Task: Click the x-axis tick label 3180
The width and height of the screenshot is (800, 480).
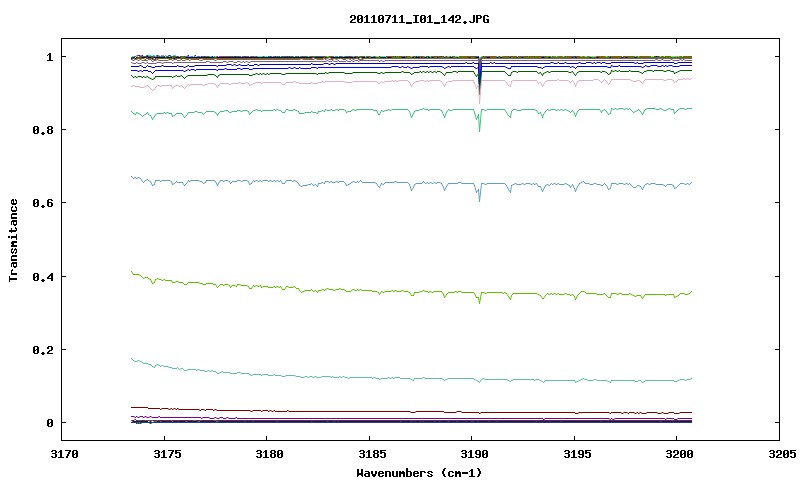Action: (269, 454)
